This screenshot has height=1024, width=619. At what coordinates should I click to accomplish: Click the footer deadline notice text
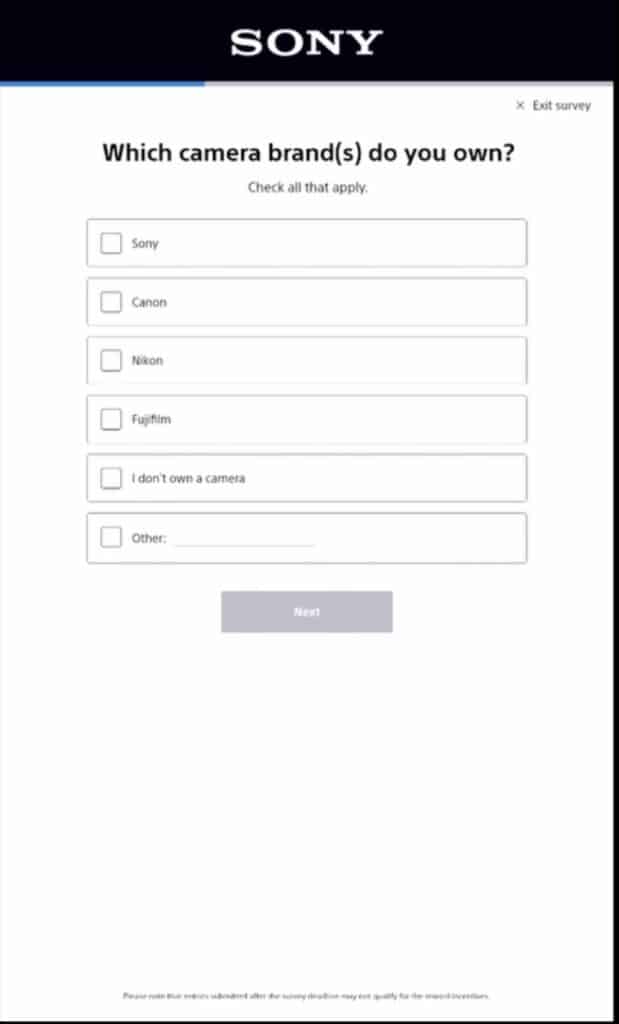coord(306,996)
